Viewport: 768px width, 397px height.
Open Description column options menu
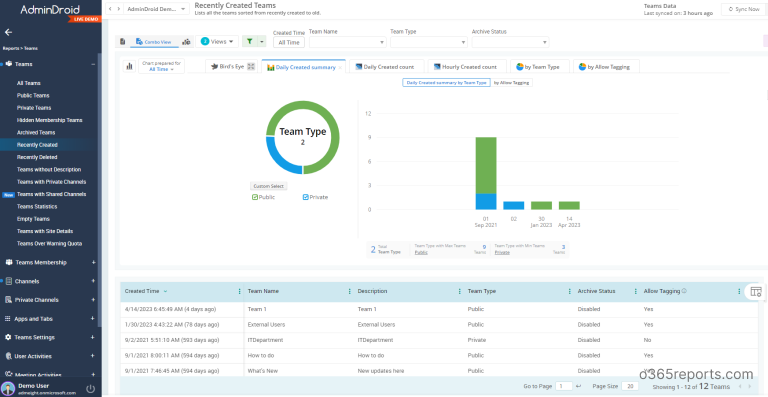459,291
